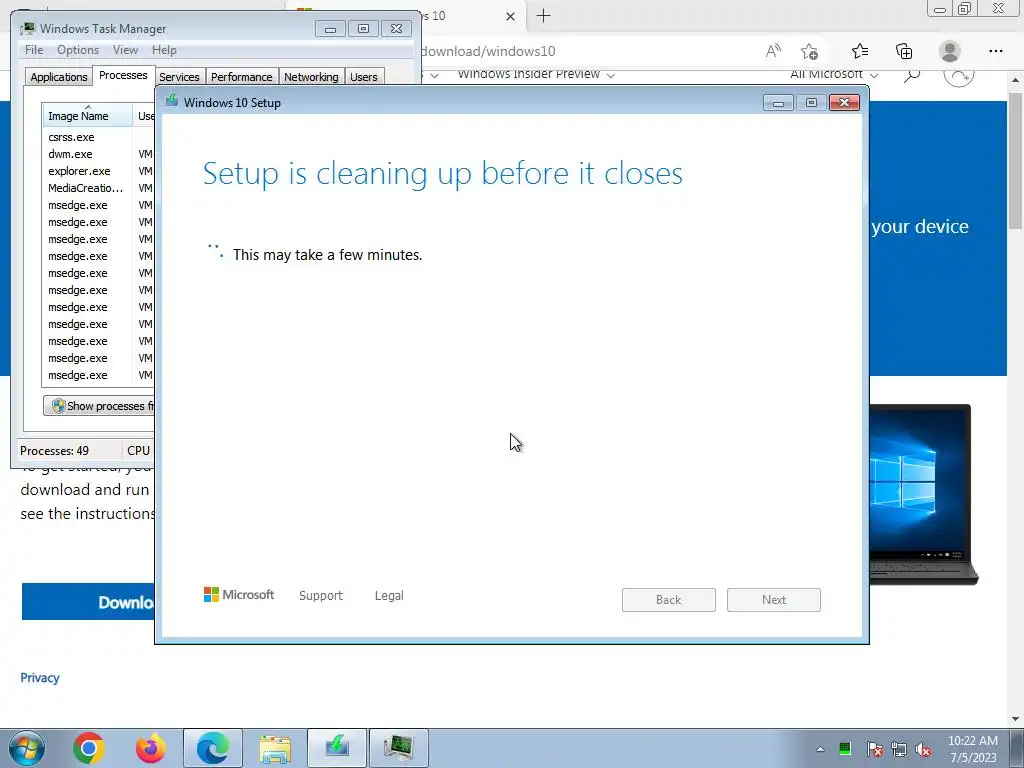Image resolution: width=1024 pixels, height=768 pixels.
Task: Select Task Manager taskbar icon
Action: [399, 748]
